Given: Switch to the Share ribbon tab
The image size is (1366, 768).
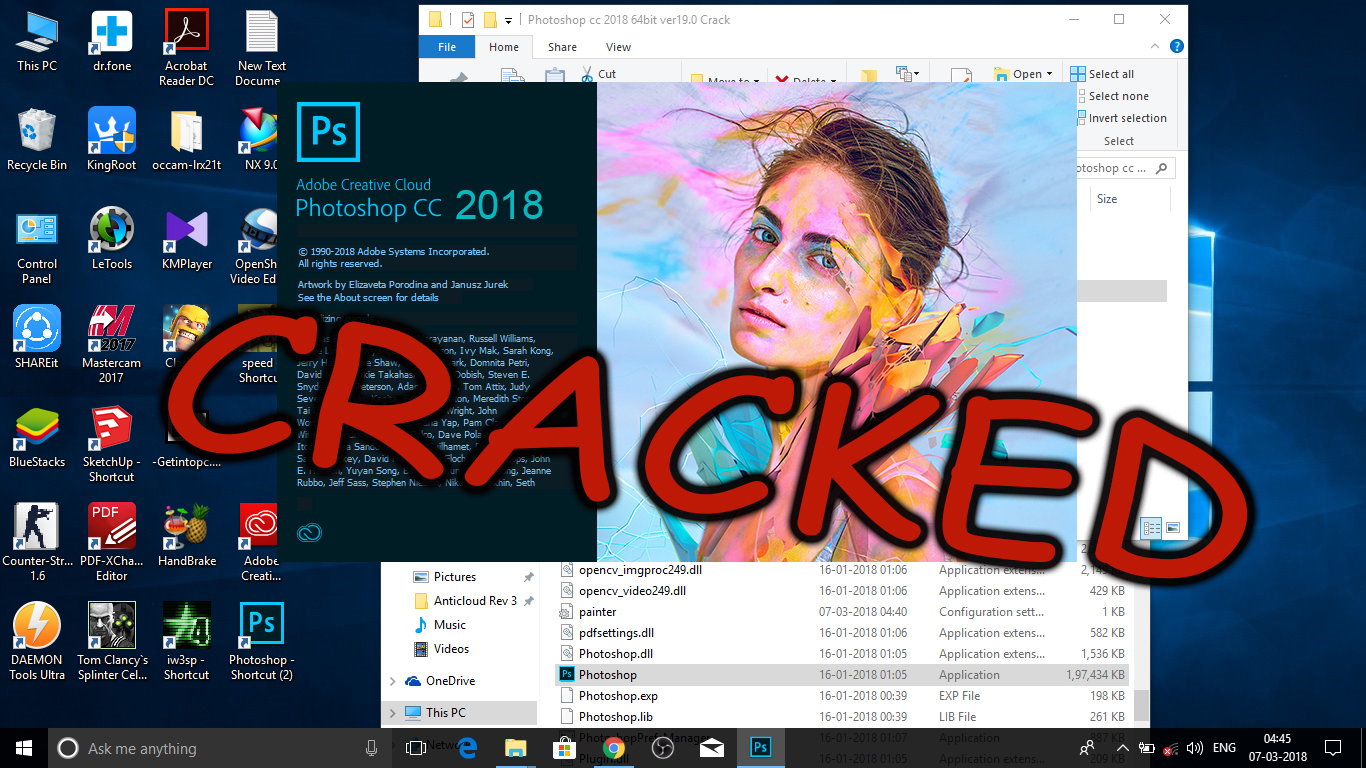Looking at the screenshot, I should (x=562, y=47).
